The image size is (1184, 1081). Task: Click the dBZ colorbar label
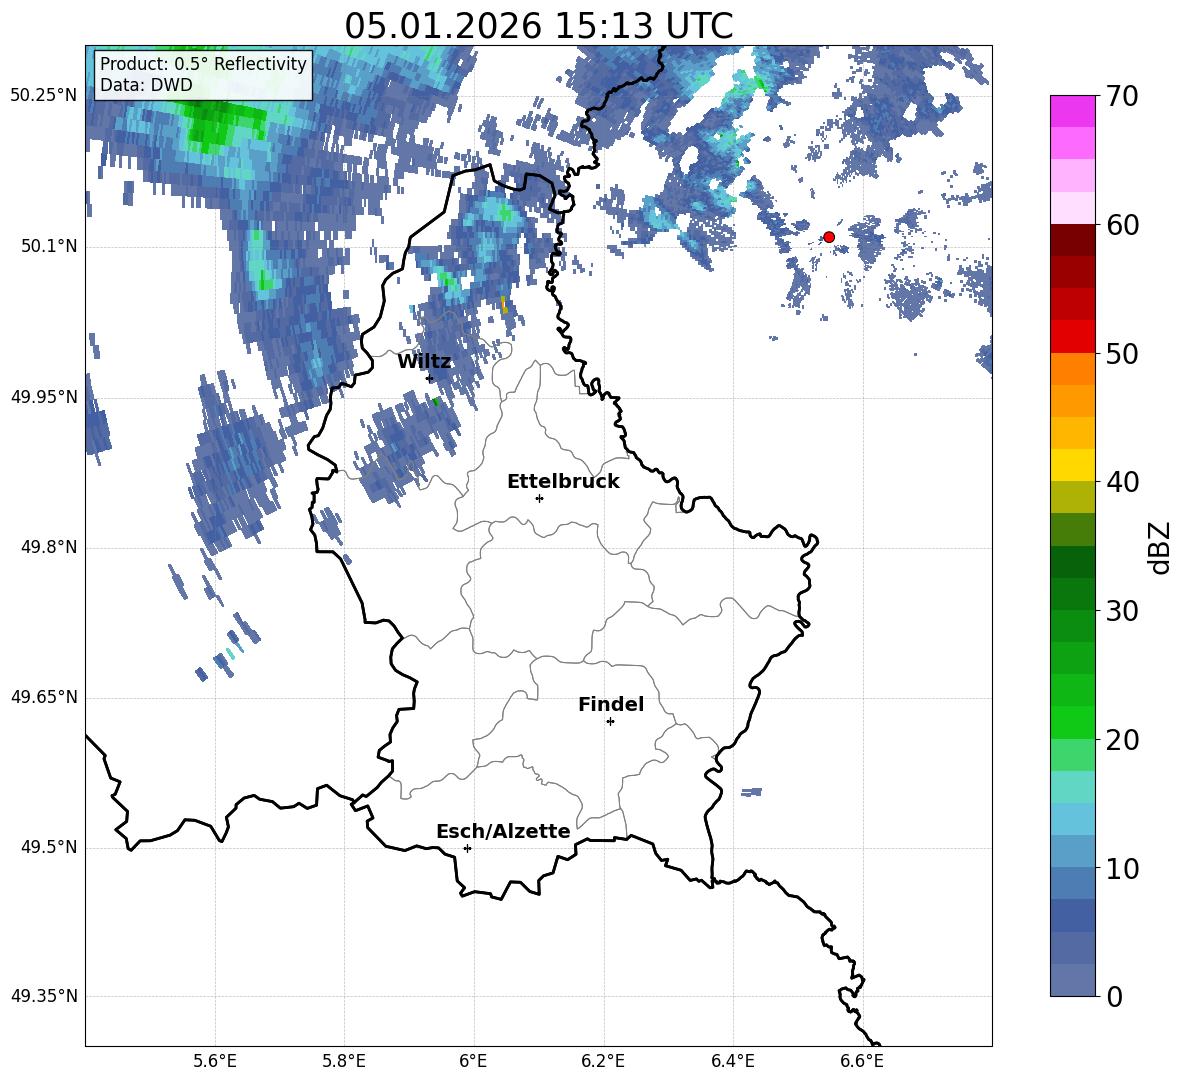tap(1159, 547)
